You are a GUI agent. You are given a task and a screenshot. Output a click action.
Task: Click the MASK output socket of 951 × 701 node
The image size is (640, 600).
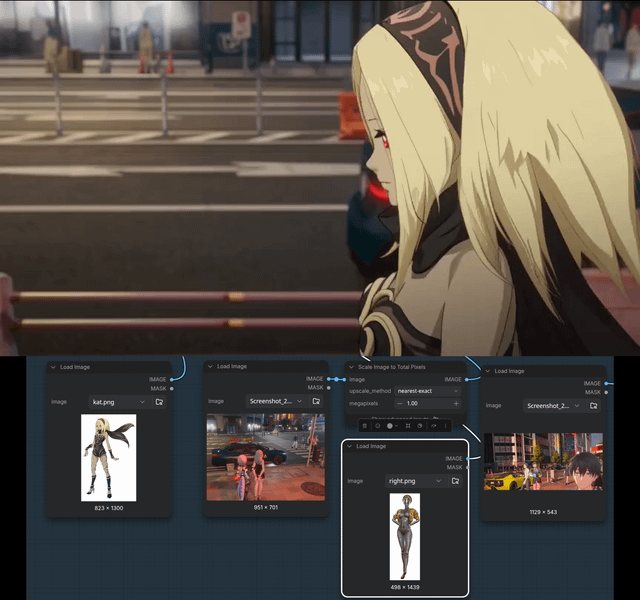click(329, 388)
